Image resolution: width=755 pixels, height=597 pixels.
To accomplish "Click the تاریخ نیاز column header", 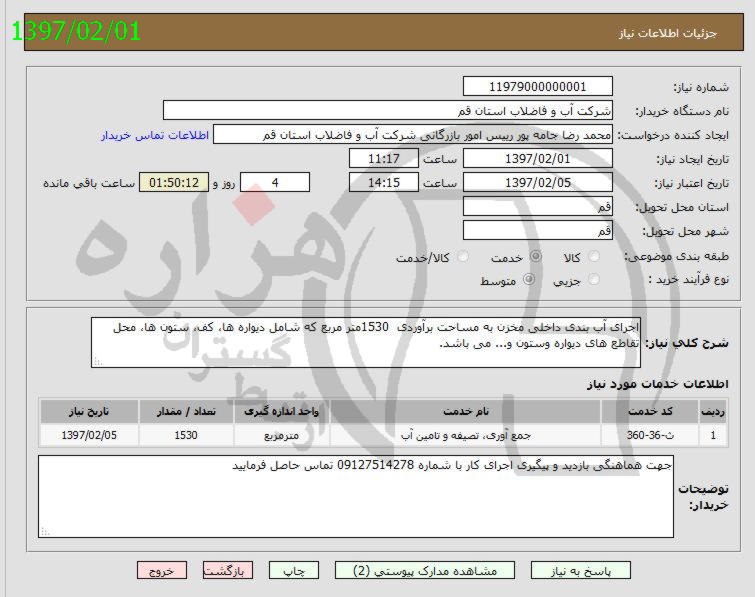I will tap(89, 412).
